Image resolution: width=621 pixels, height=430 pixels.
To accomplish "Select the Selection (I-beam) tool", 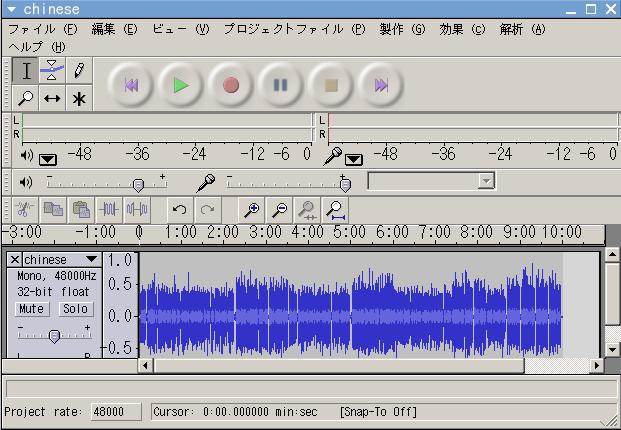I will [x=26, y=71].
